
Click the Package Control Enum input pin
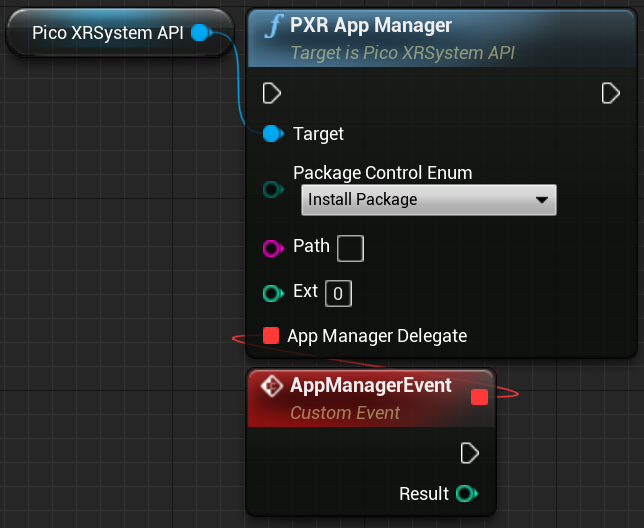(273, 190)
